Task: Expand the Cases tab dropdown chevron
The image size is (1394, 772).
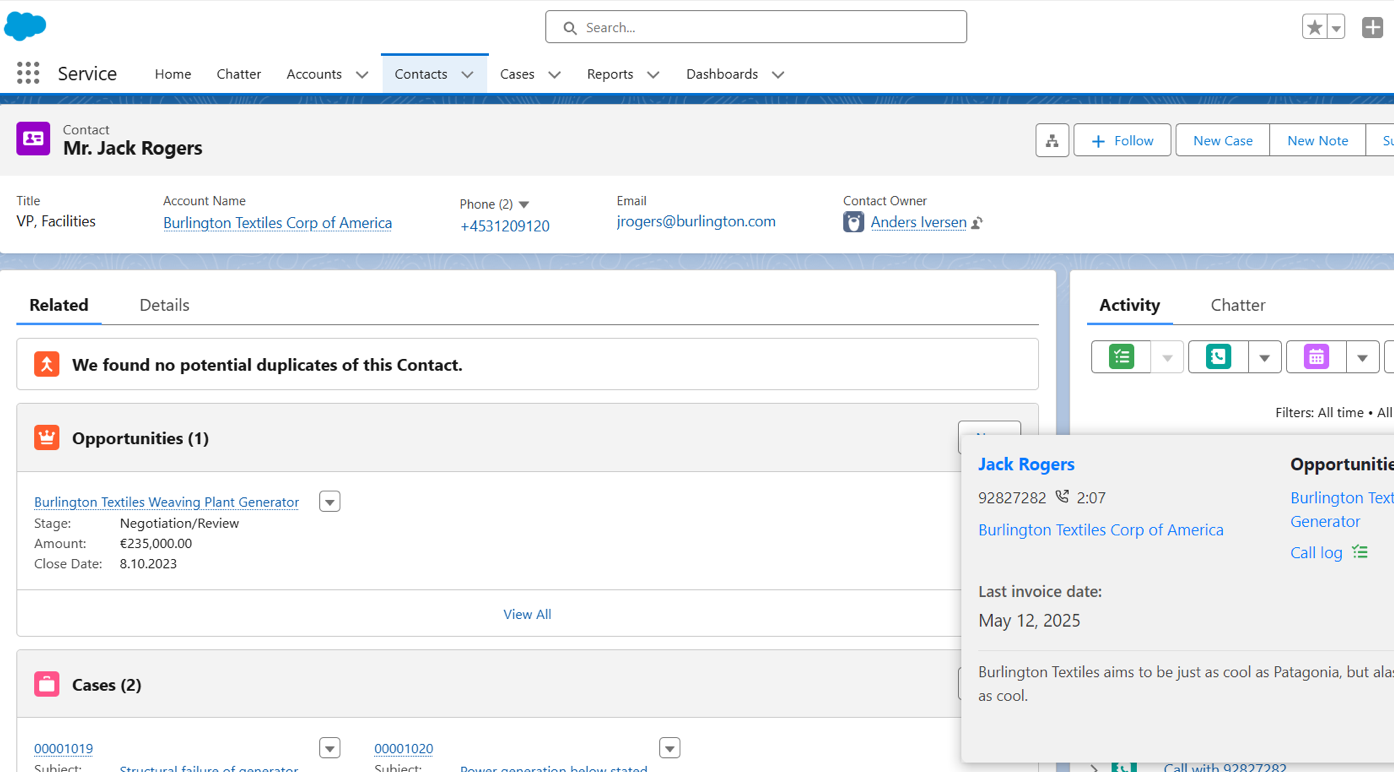Action: (x=554, y=75)
